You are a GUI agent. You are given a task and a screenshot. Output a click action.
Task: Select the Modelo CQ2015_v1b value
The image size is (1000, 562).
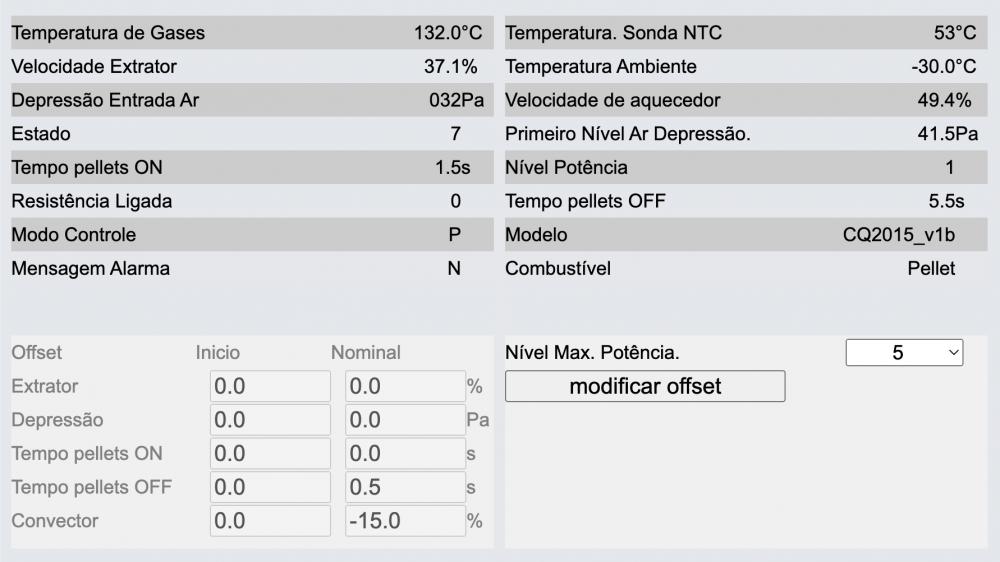pyautogui.click(x=899, y=235)
